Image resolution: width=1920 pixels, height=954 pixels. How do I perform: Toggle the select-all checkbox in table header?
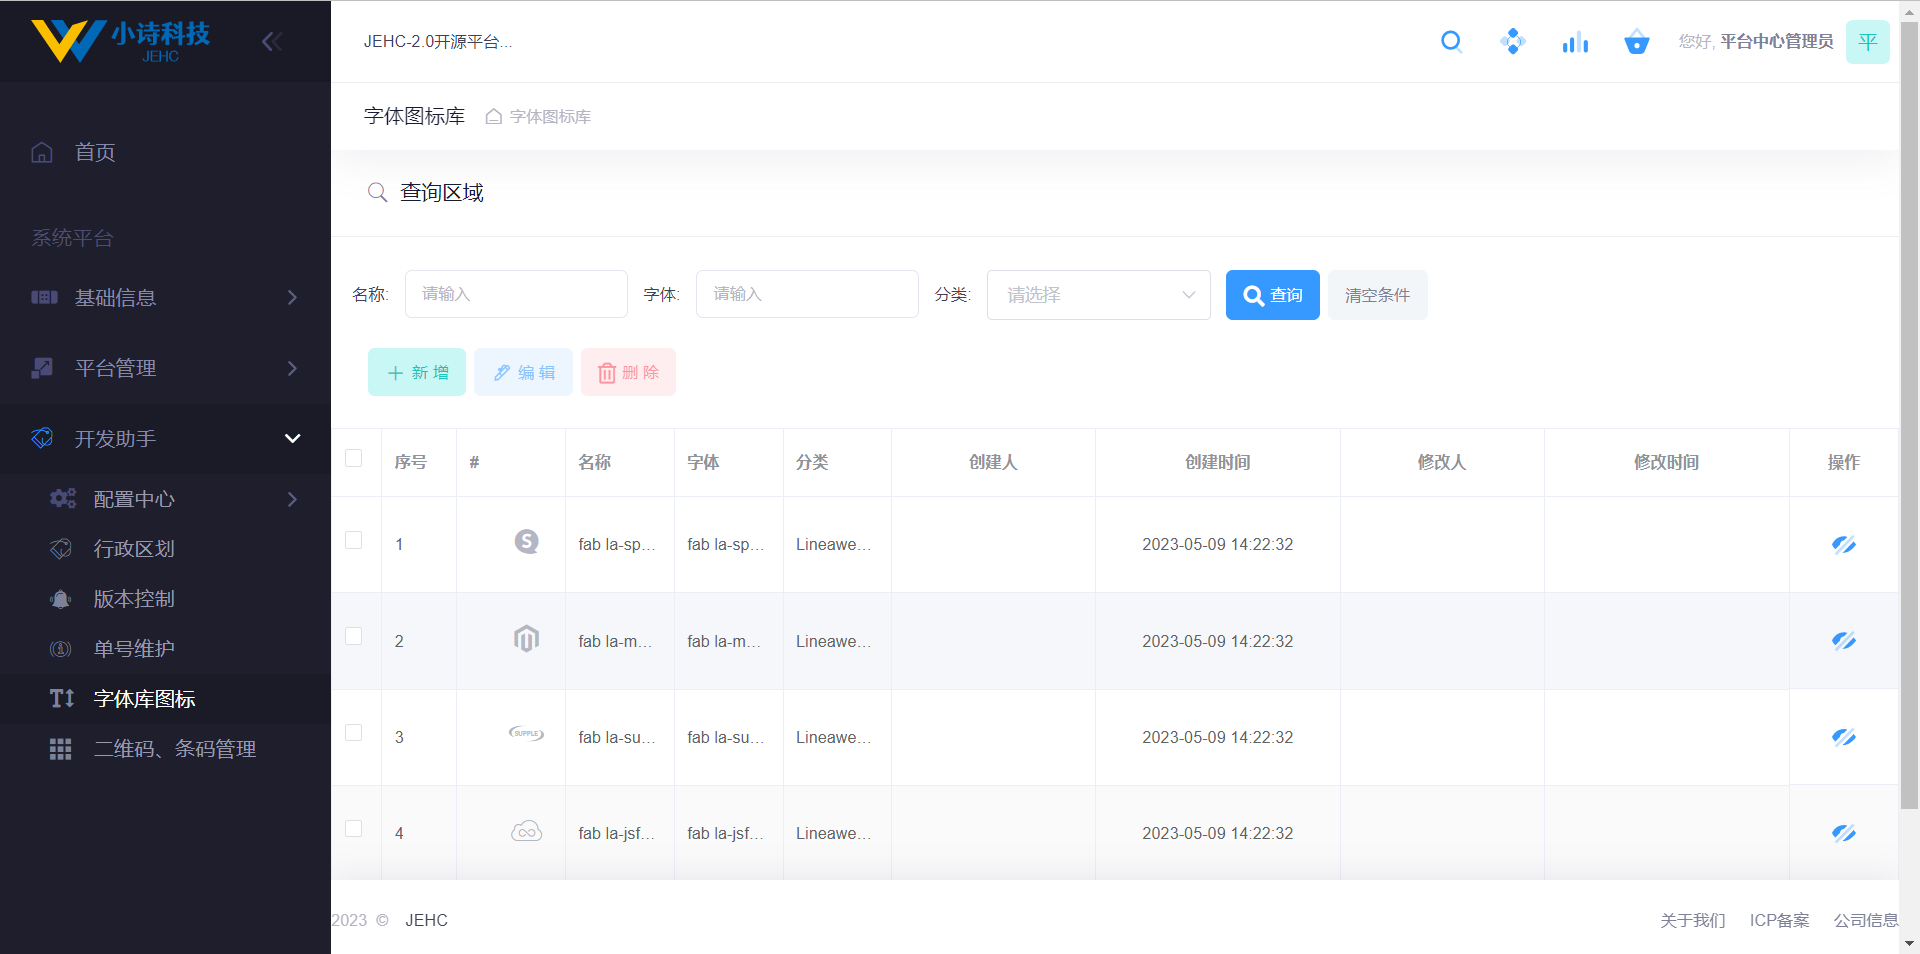coord(354,459)
